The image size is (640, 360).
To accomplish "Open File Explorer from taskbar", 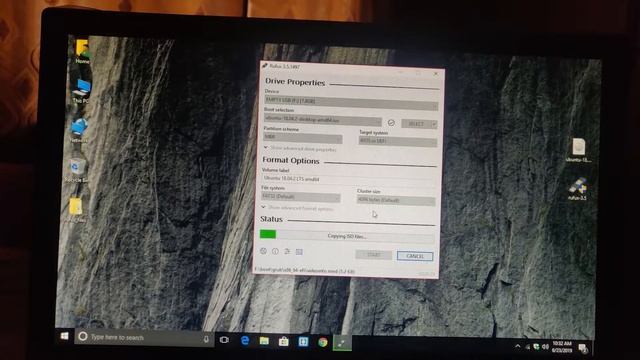I will [264, 340].
